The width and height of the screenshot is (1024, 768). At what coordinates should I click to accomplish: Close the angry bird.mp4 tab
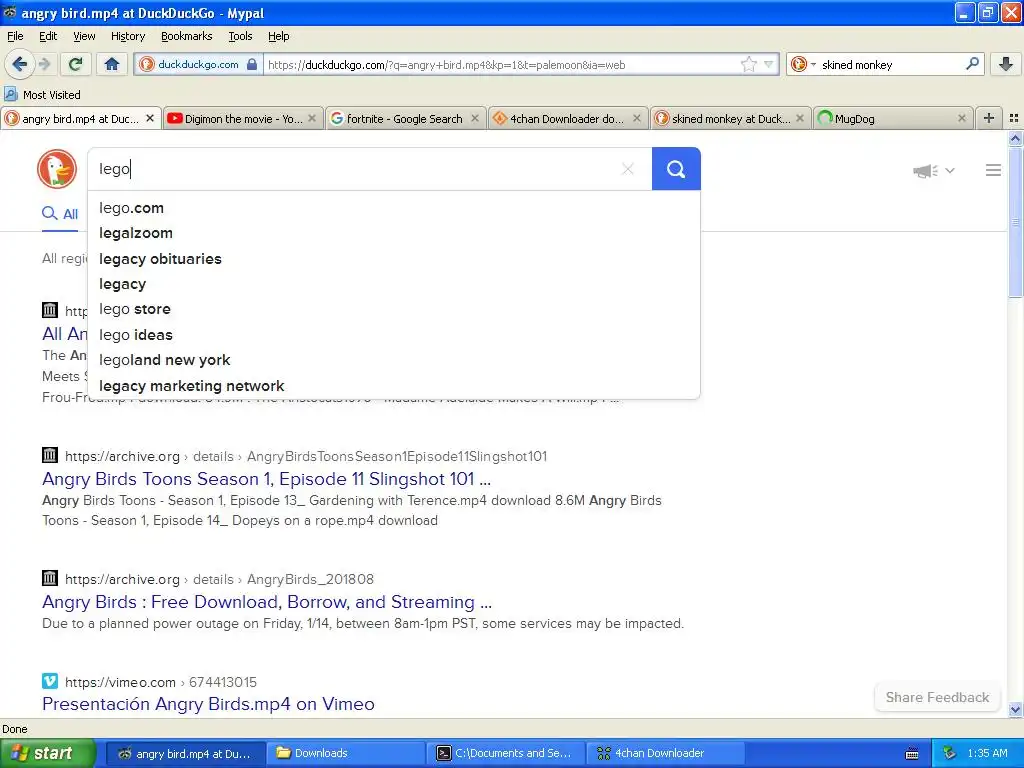(x=150, y=118)
